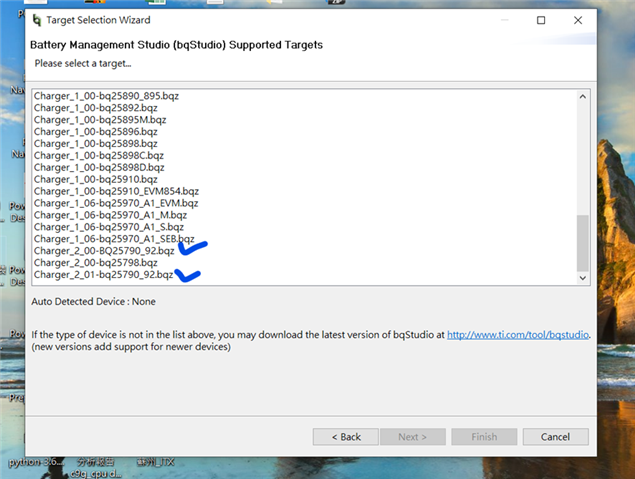Open the ti.com/tool/bqstudio download link
635x479 pixels.
[518, 335]
